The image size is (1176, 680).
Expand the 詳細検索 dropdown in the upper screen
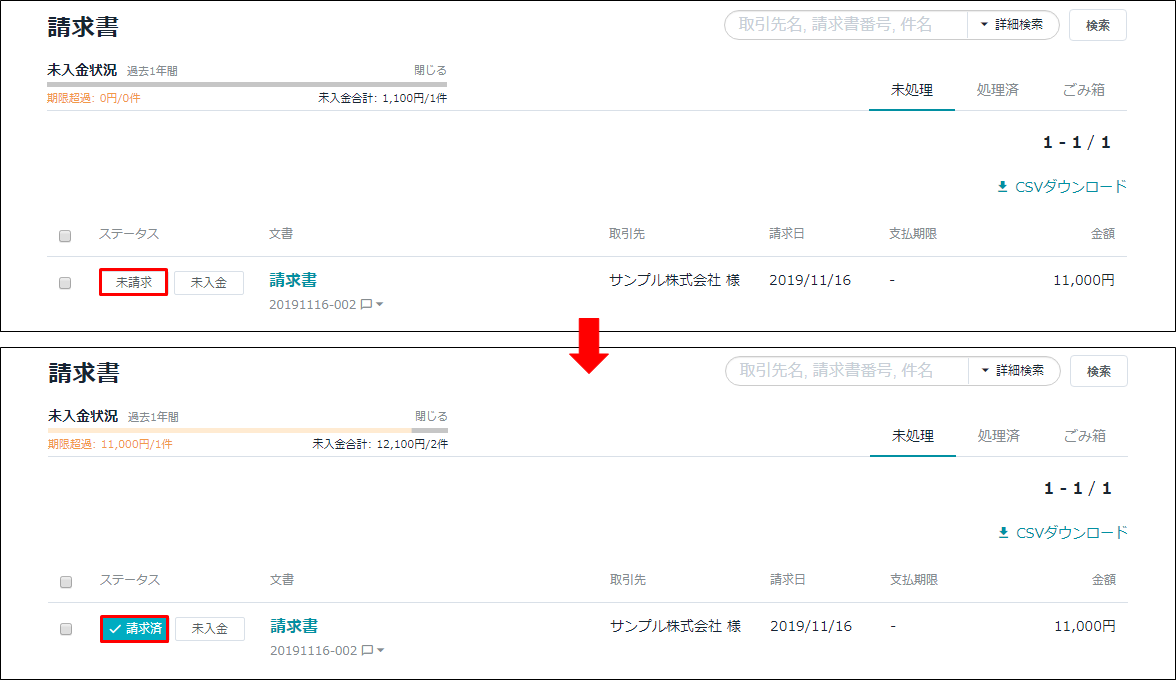tap(1012, 25)
